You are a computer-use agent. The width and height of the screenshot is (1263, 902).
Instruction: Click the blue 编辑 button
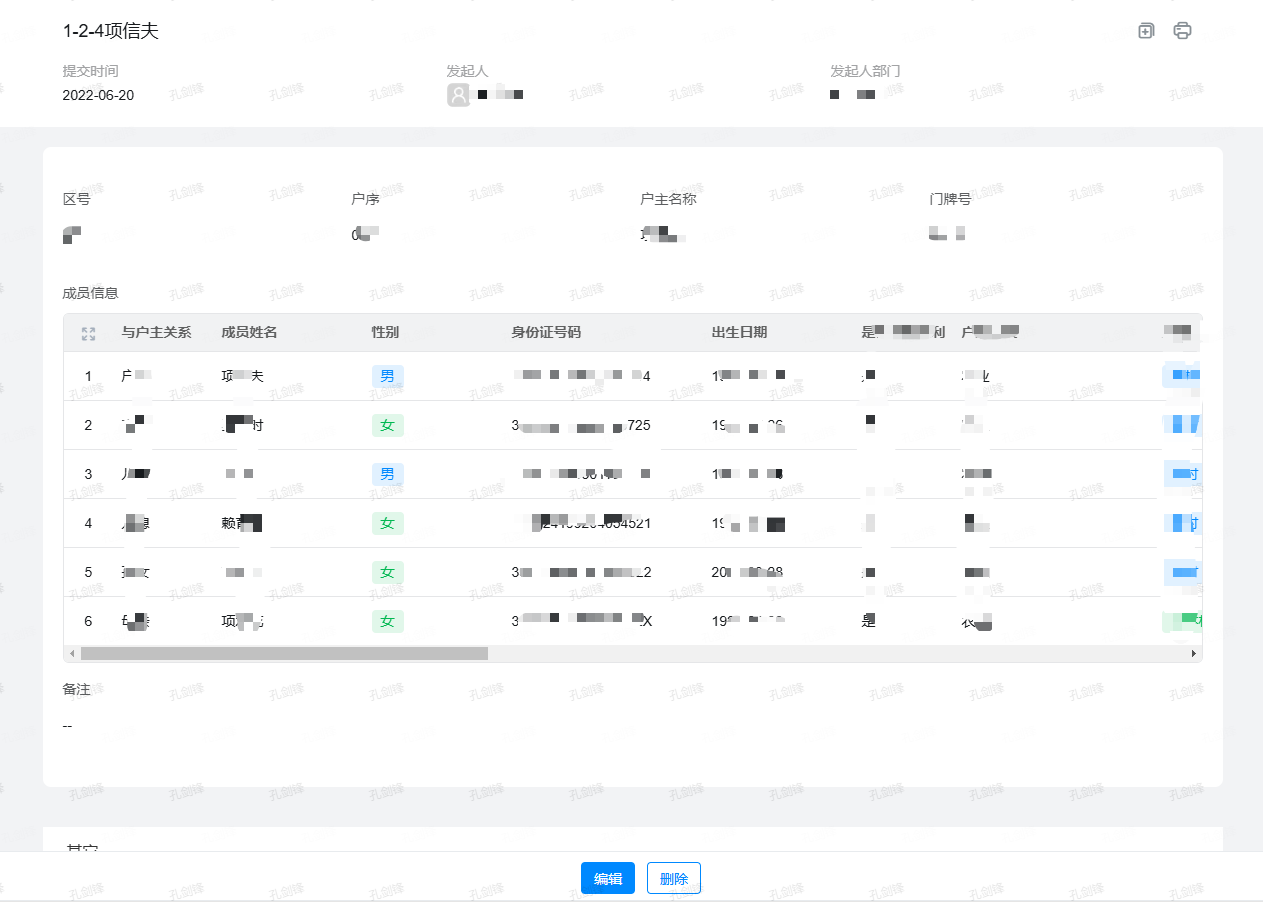tap(608, 878)
